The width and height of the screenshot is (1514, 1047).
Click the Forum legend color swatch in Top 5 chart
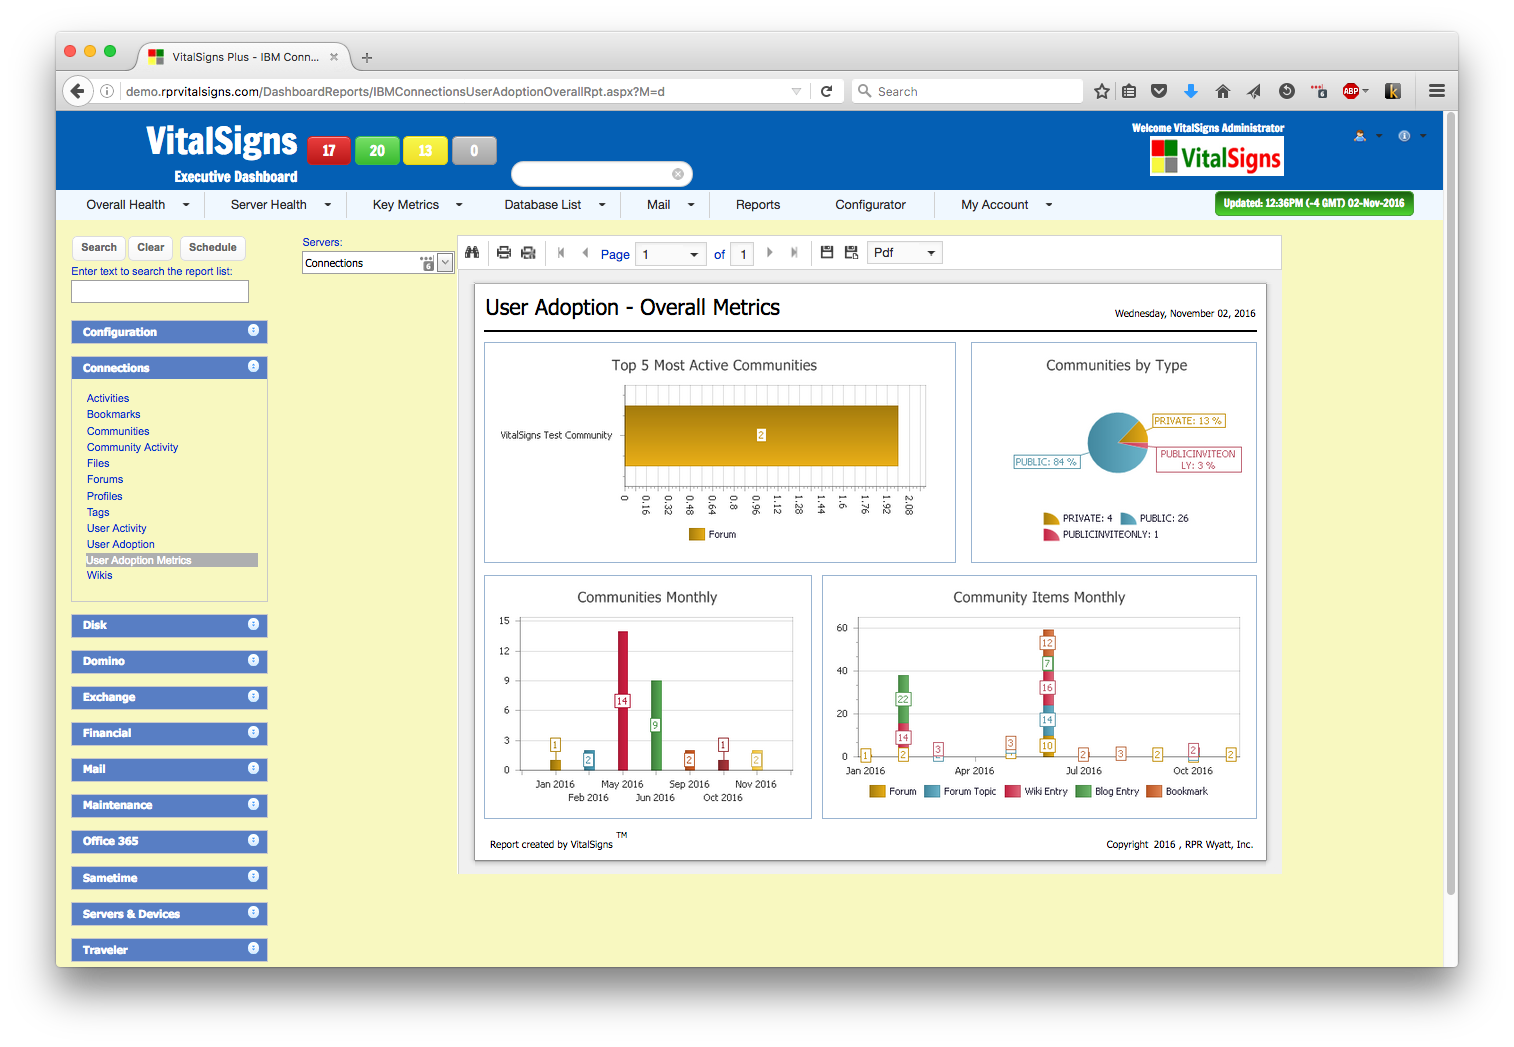click(697, 535)
